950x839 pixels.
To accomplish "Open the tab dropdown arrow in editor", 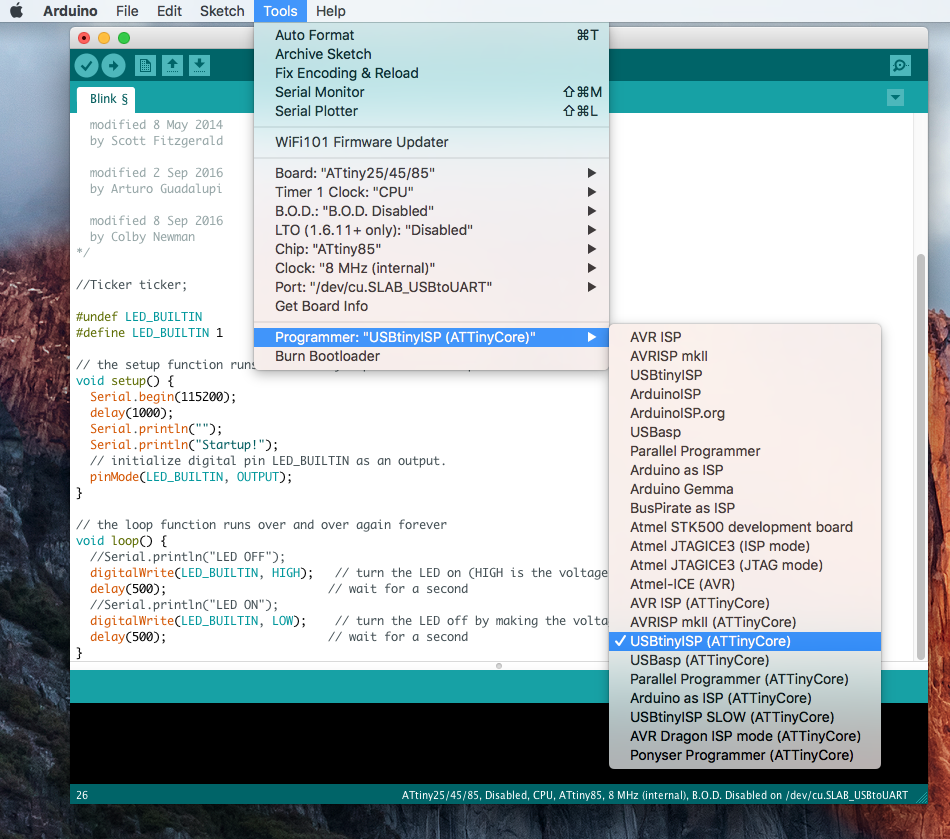I will coord(895,98).
